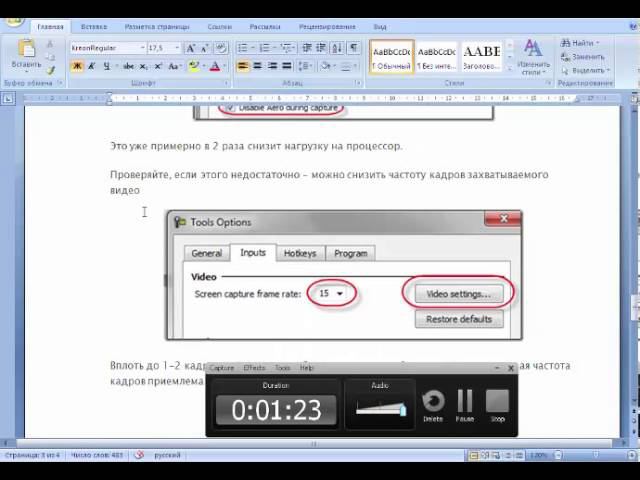Image resolution: width=640 pixels, height=480 pixels.
Task: Toggle show paragraph marks (¶)
Action: [354, 48]
